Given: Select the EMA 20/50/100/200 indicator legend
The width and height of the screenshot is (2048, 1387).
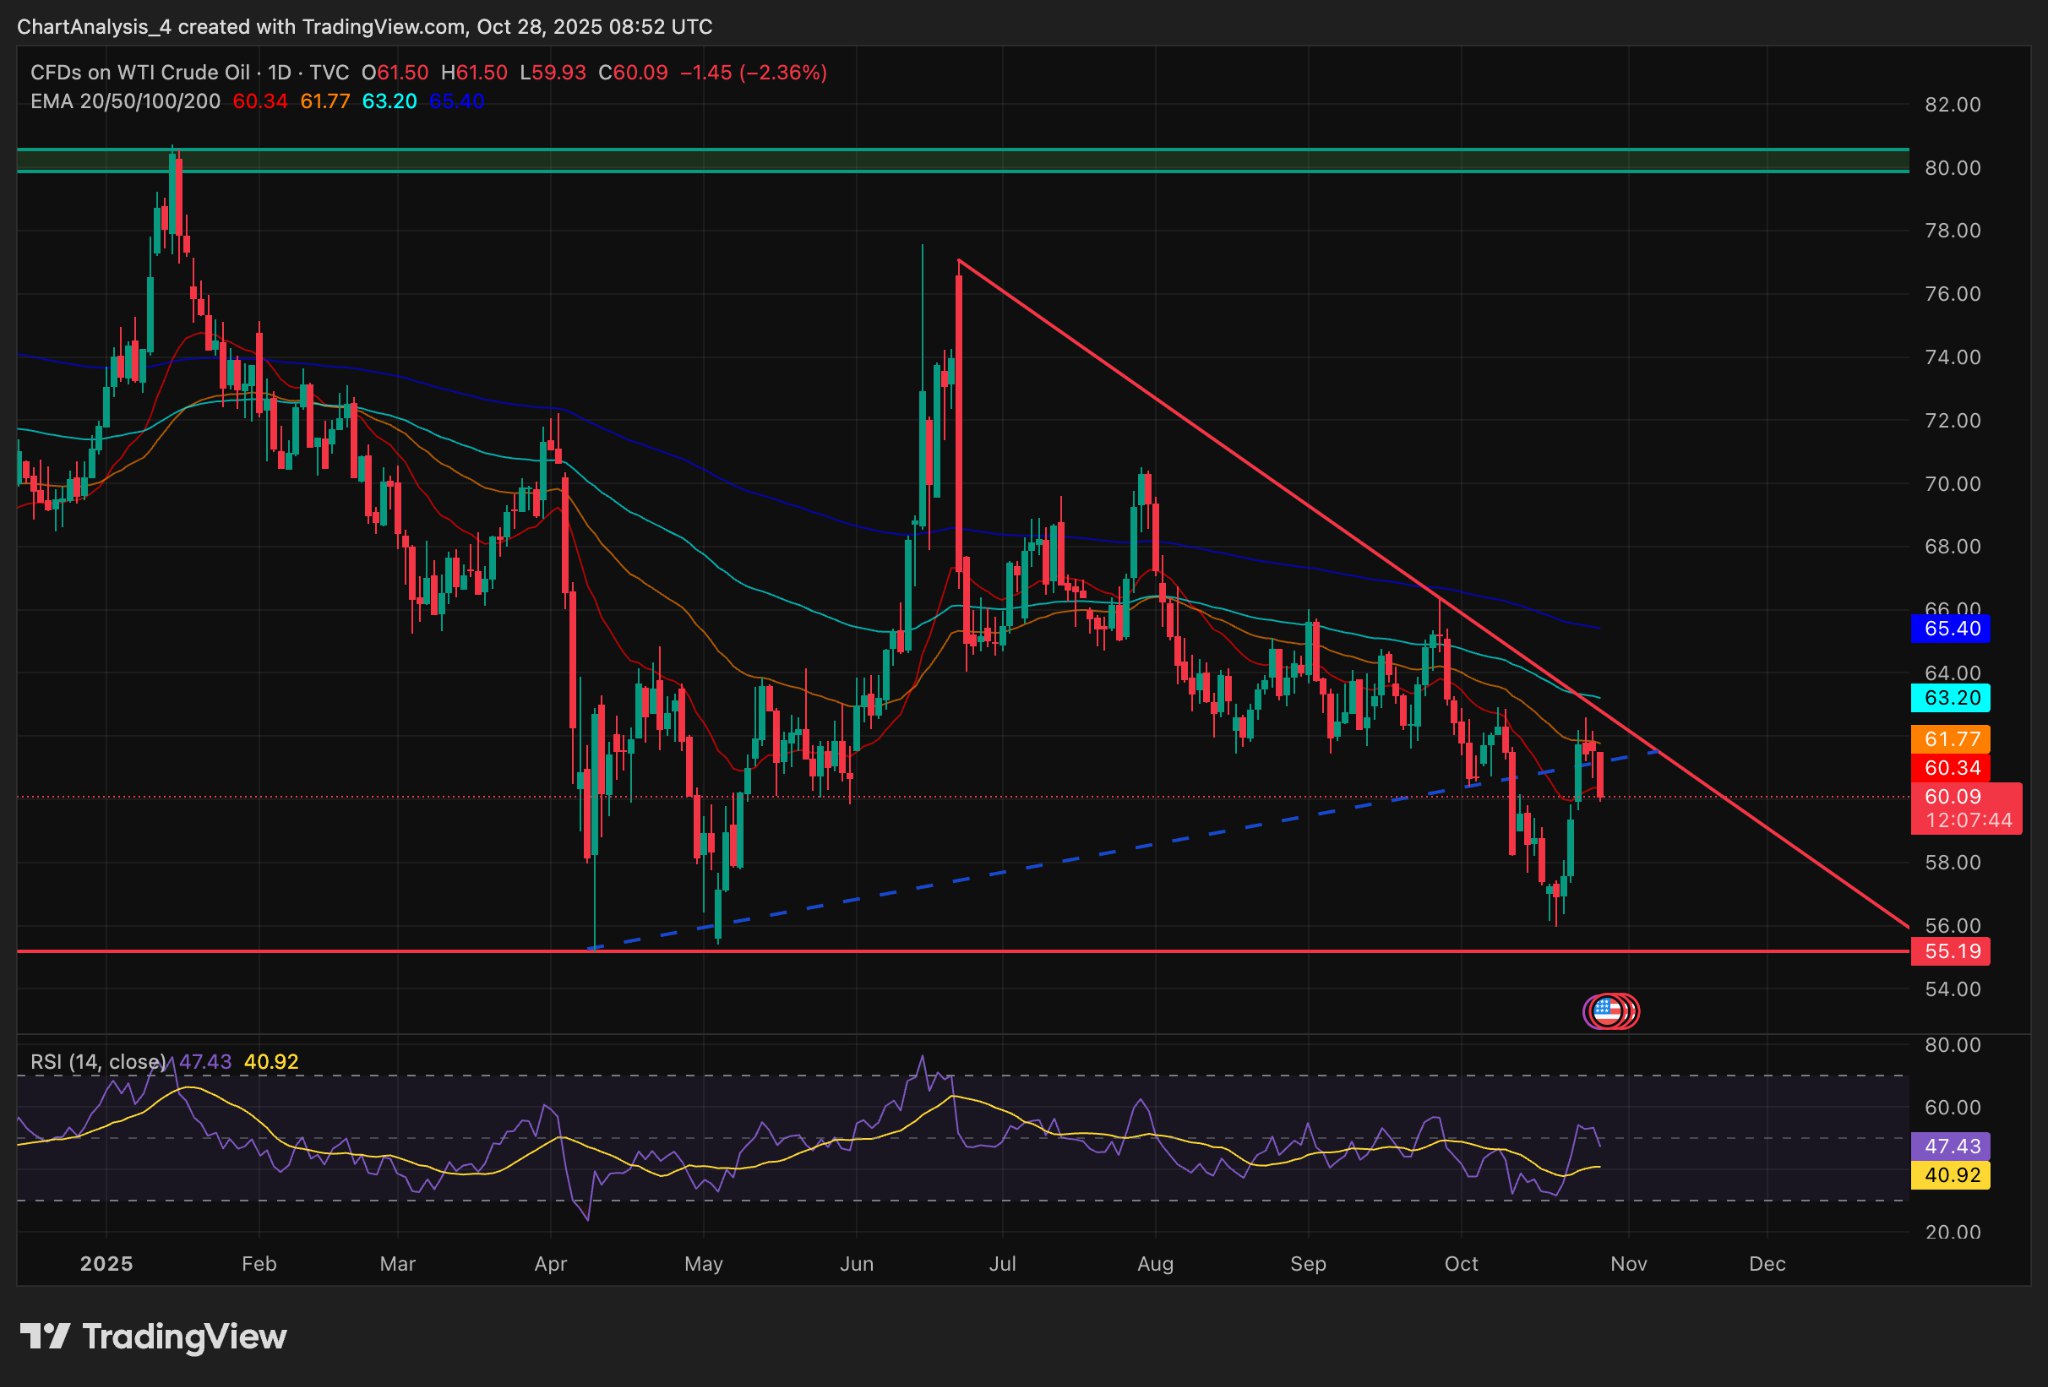Looking at the screenshot, I should pos(125,101).
